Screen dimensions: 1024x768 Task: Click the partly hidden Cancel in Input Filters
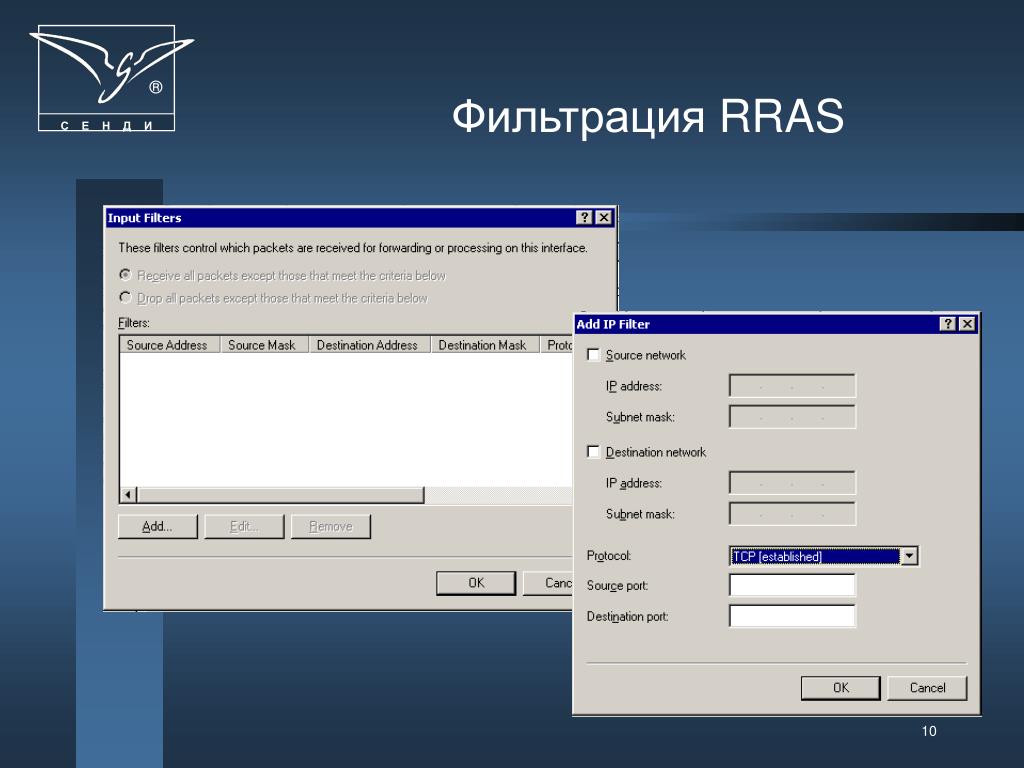pos(548,583)
